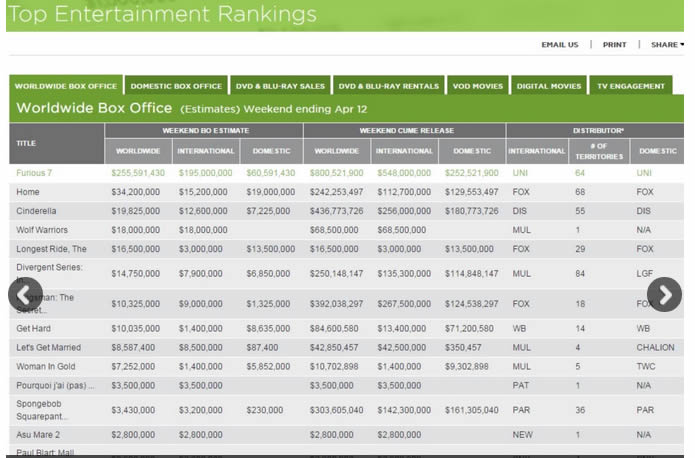Click the $392,038,297 worldwide cume value
Image resolution: width=695 pixels, height=458 pixels.
336,304
